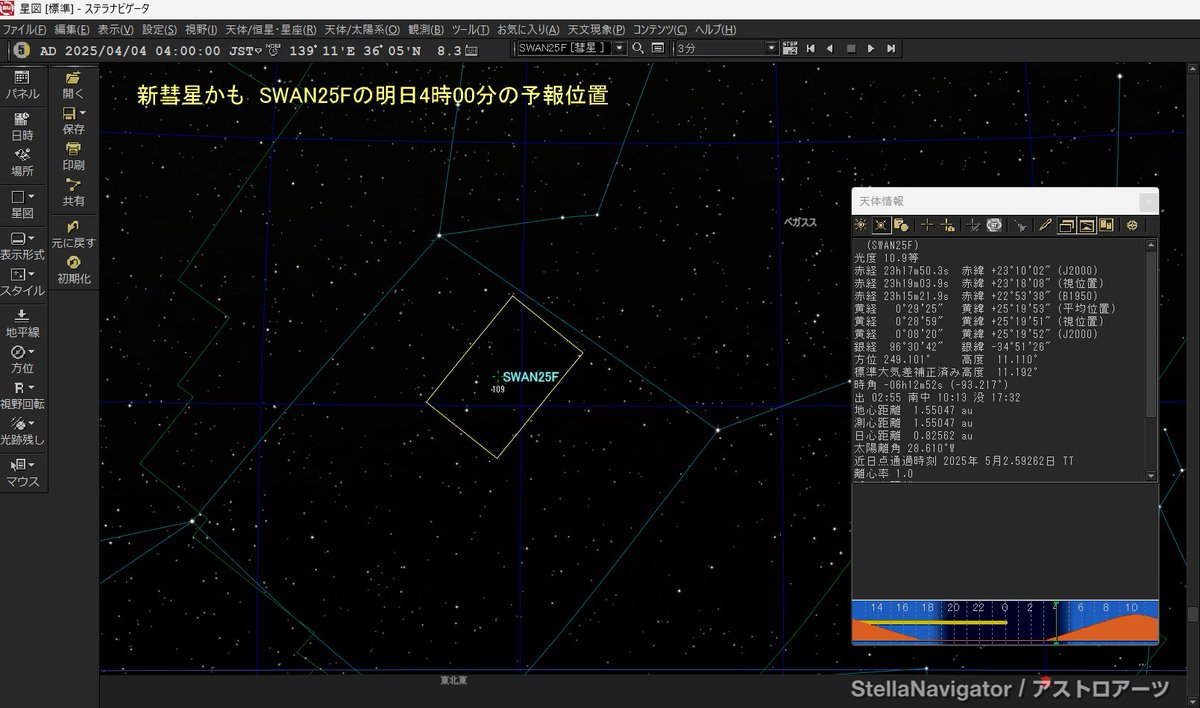Click the day-night timeline bar in 天体情報
1200x708 pixels.
pos(1004,622)
